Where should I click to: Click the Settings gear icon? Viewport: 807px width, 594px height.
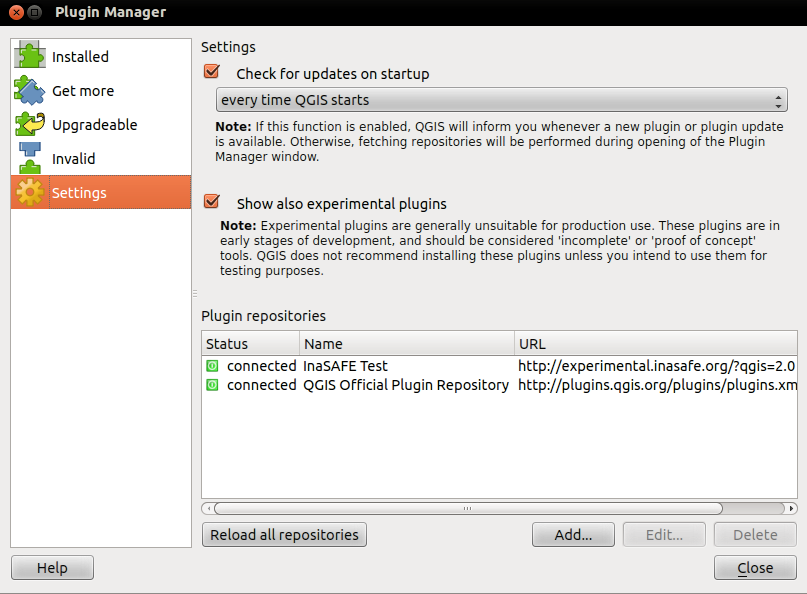point(29,192)
